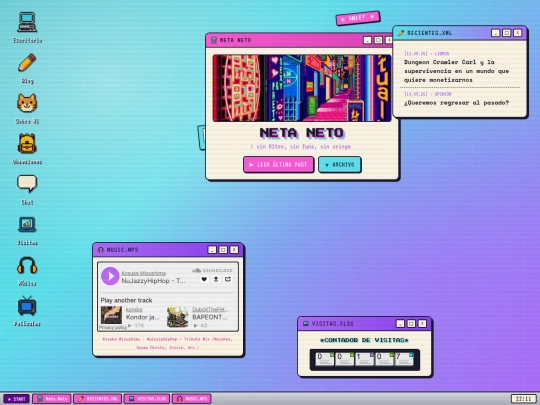Switch to RECIENTES.XML in the taskbar
Viewport: 540px width, 405px height.
(x=97, y=399)
